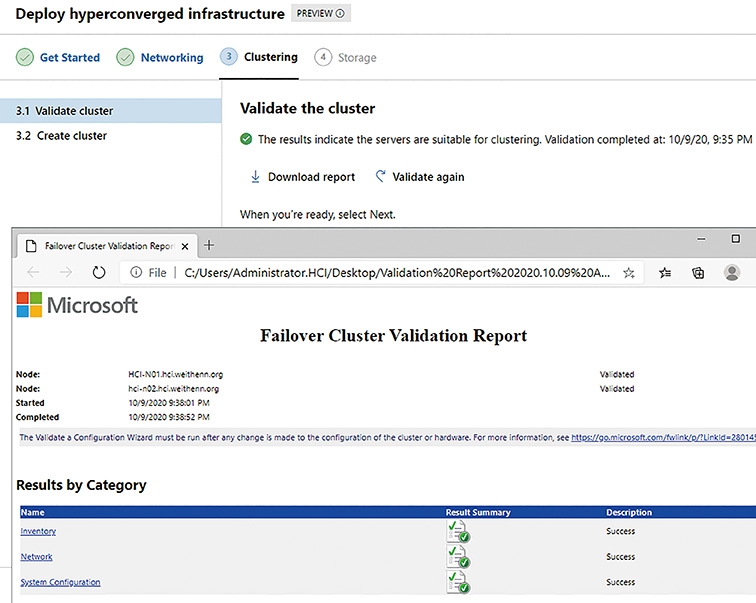Click the Name column header
This screenshot has width=756, height=603.
click(32, 512)
